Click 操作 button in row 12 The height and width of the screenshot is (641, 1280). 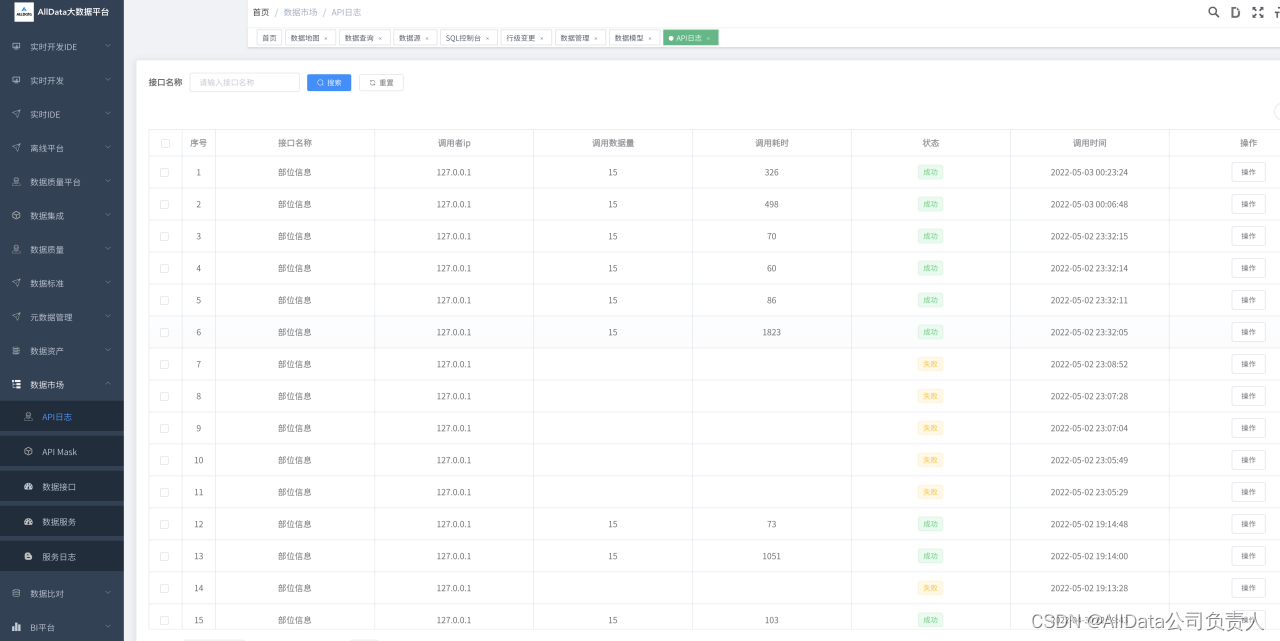coord(1248,524)
